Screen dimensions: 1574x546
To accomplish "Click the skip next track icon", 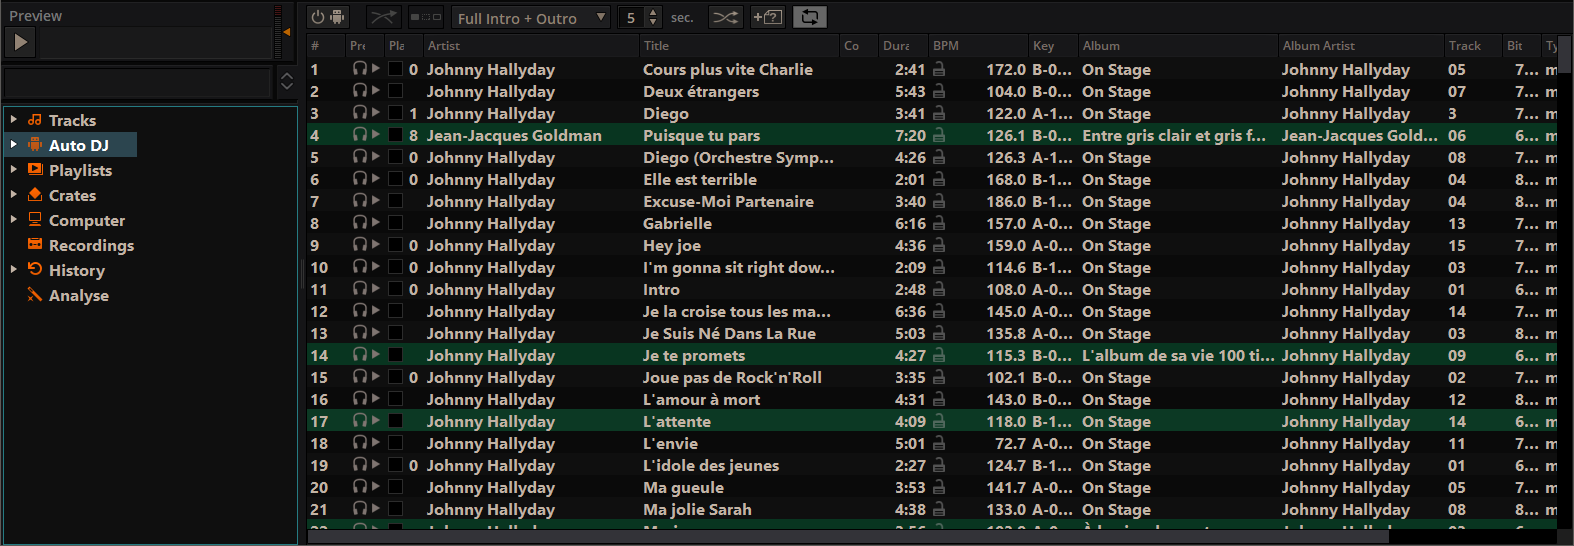I will (x=426, y=17).
